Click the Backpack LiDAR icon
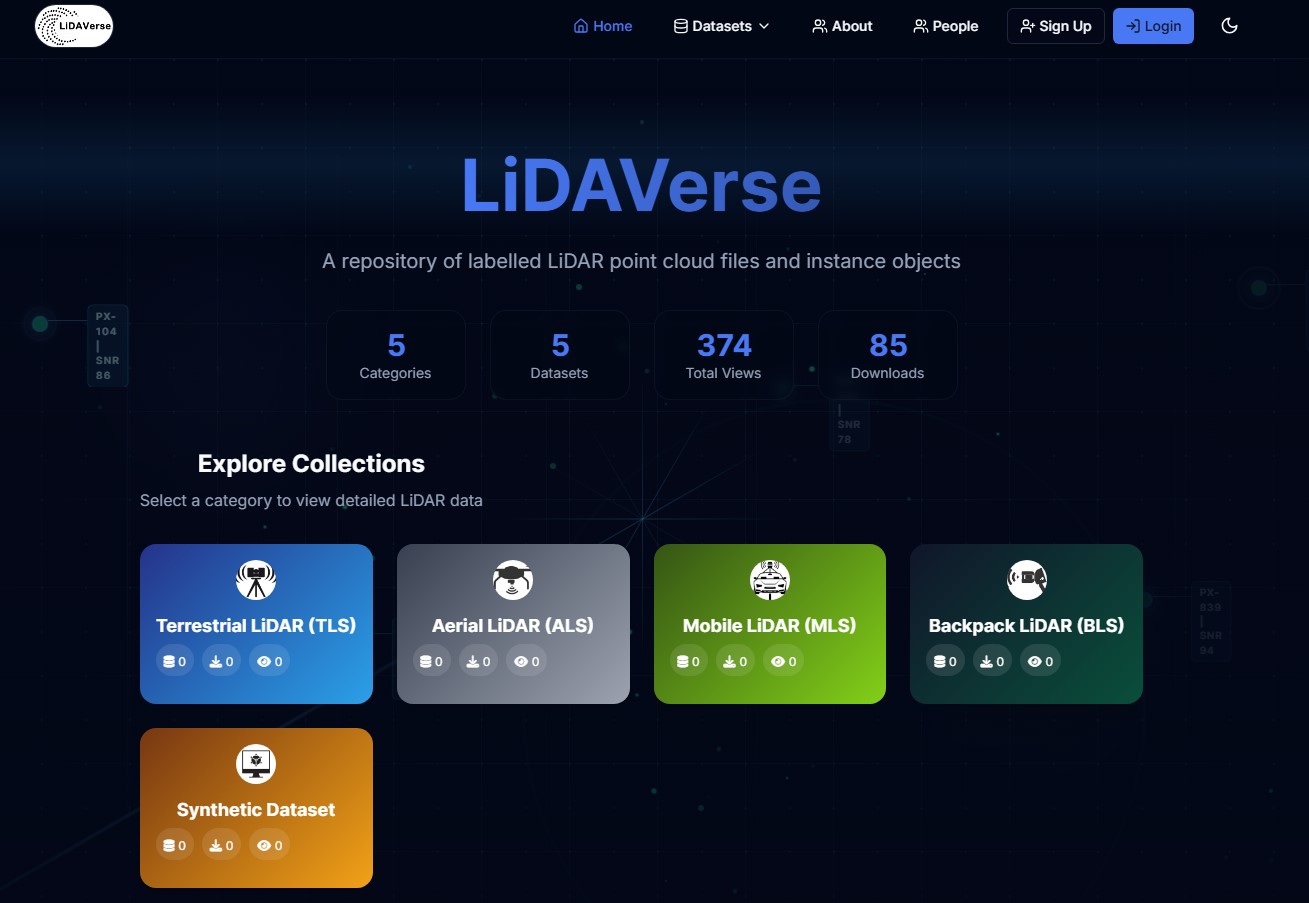Viewport: 1309px width, 903px height. (x=1027, y=580)
